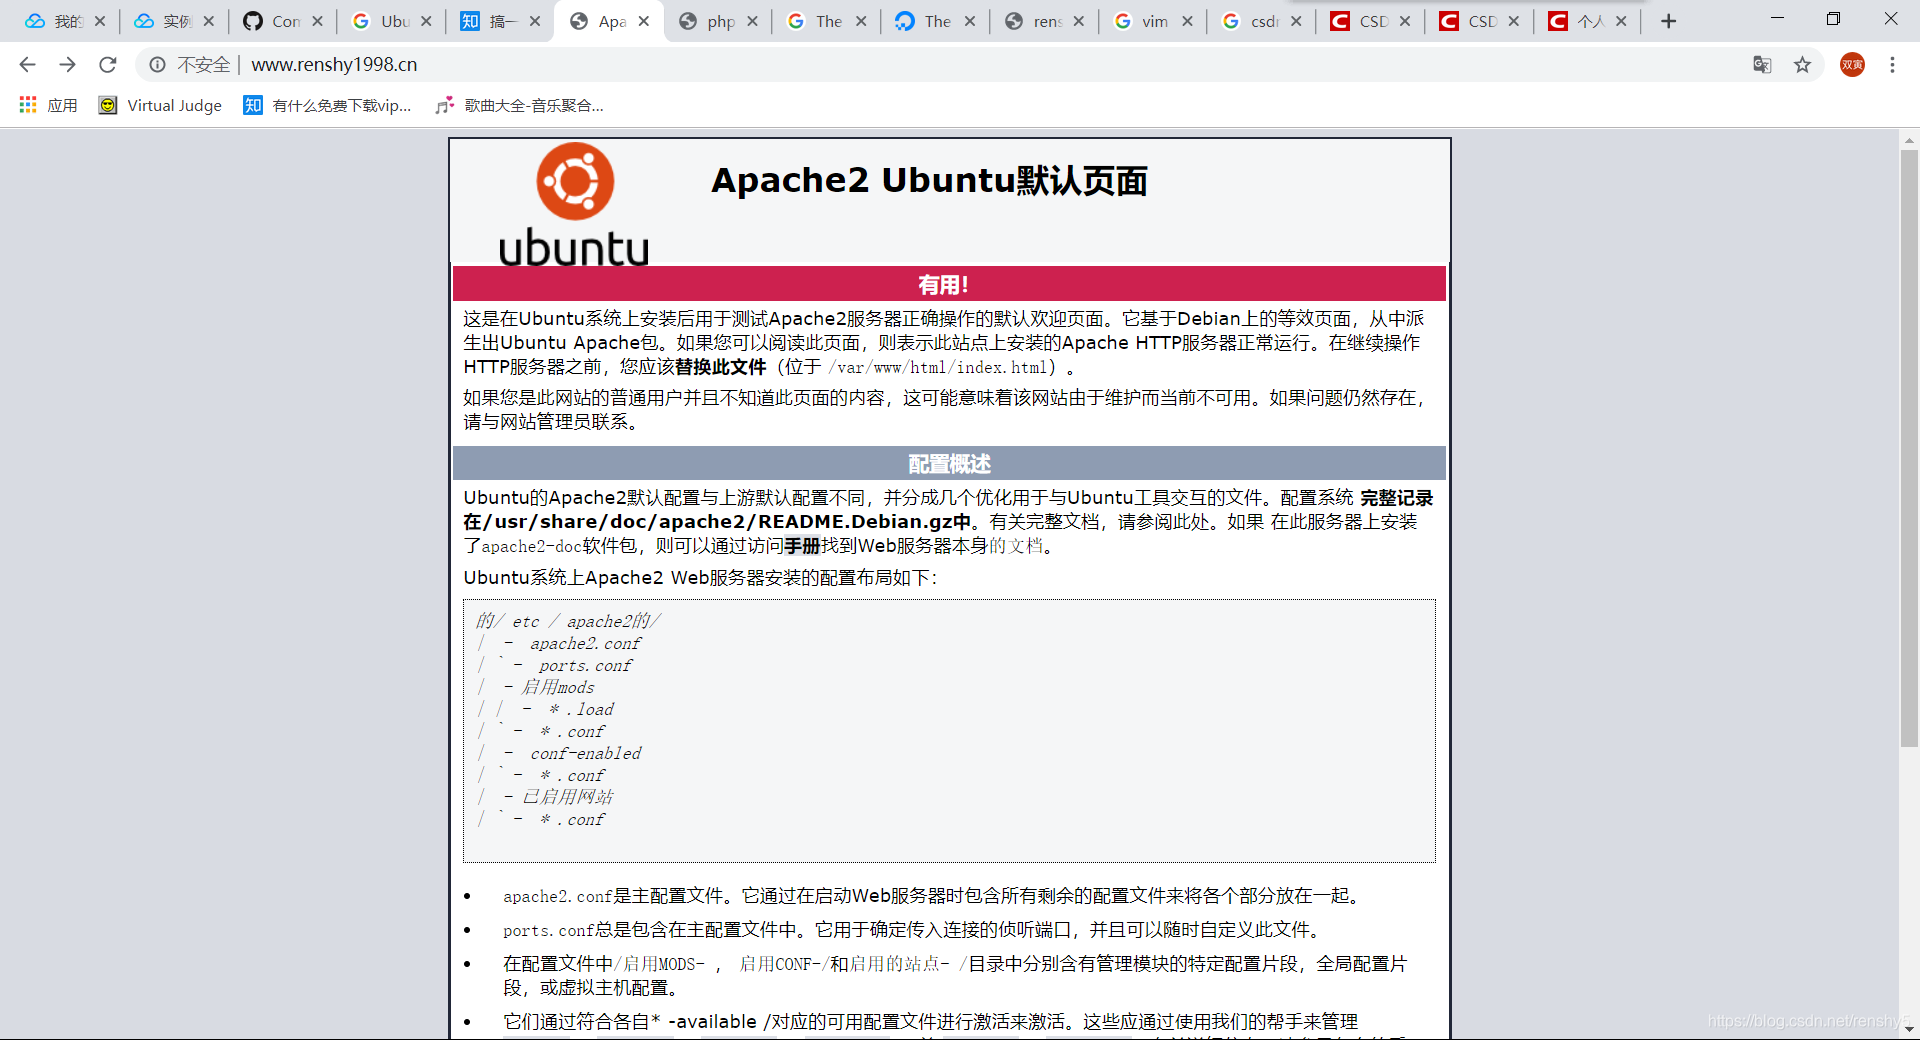Open the Chrome three-dot menu
This screenshot has width=1920, height=1040.
pyautogui.click(x=1892, y=64)
